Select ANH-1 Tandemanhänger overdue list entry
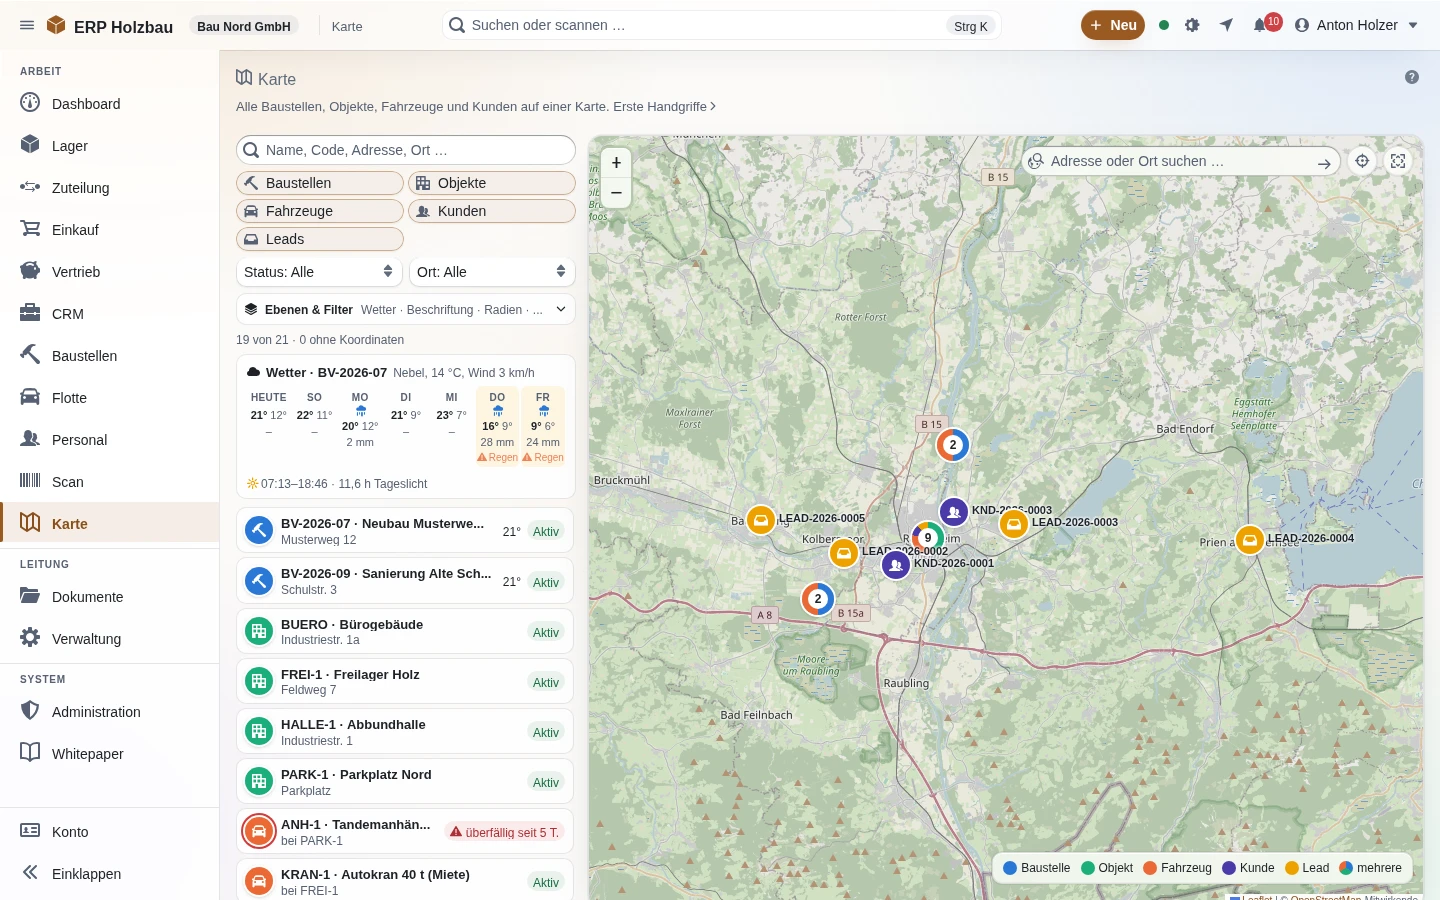 [x=406, y=831]
